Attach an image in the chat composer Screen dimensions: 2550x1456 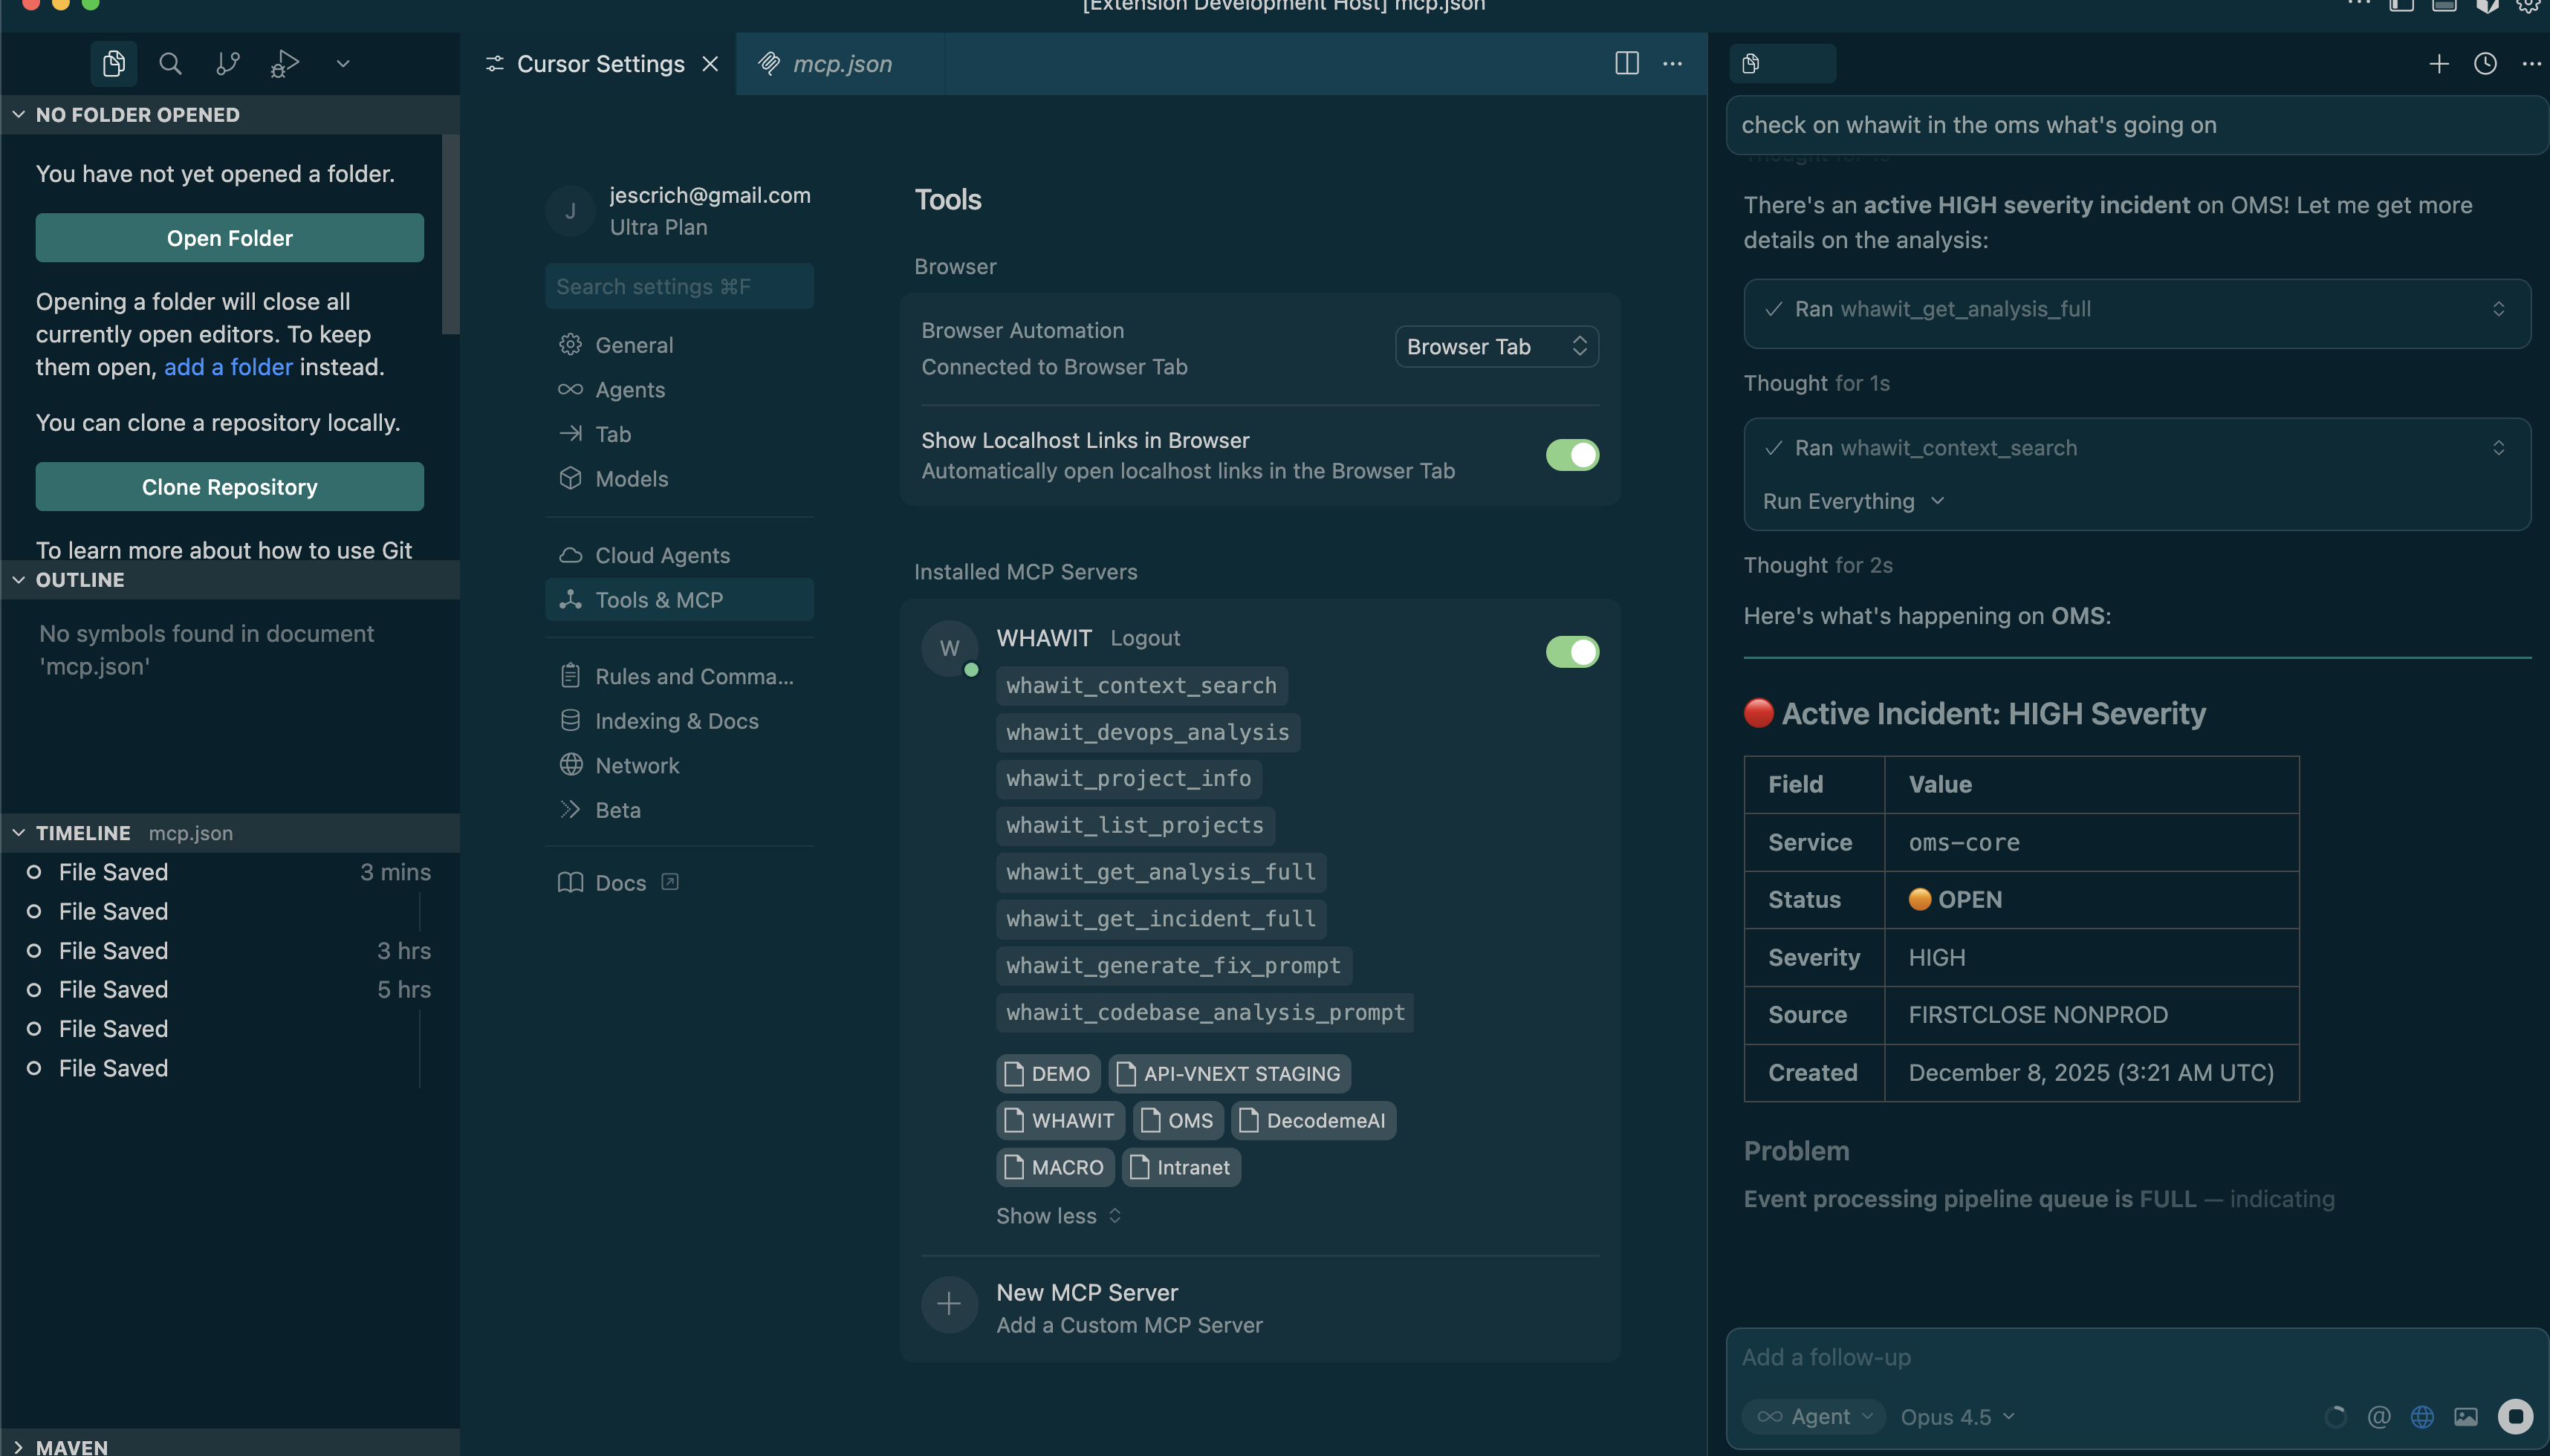pos(2466,1416)
